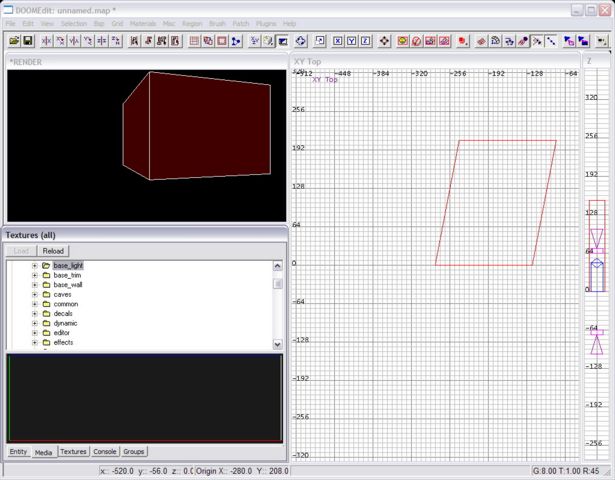This screenshot has height=480, width=615.
Task: Click the texture tree scroll-down arrow
Action: pos(277,344)
